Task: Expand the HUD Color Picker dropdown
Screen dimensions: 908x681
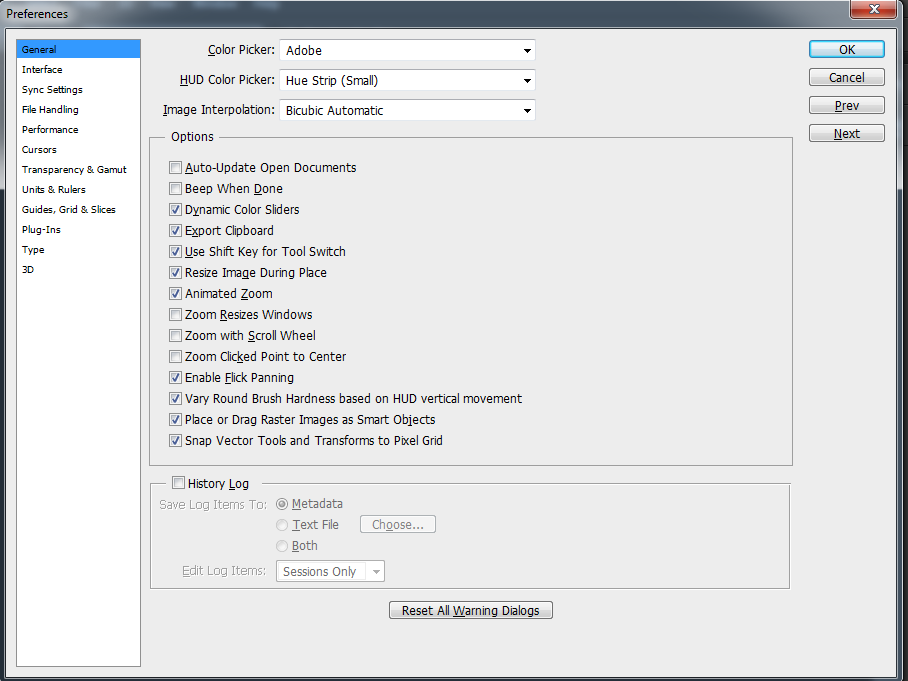Action: point(407,80)
